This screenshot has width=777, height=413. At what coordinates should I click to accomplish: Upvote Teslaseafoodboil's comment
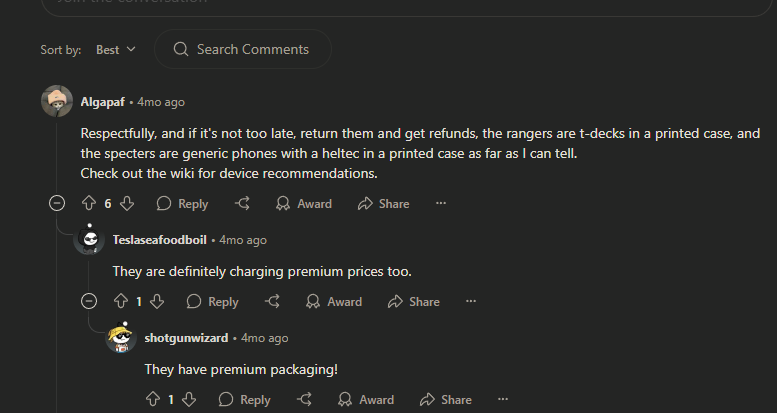click(121, 301)
